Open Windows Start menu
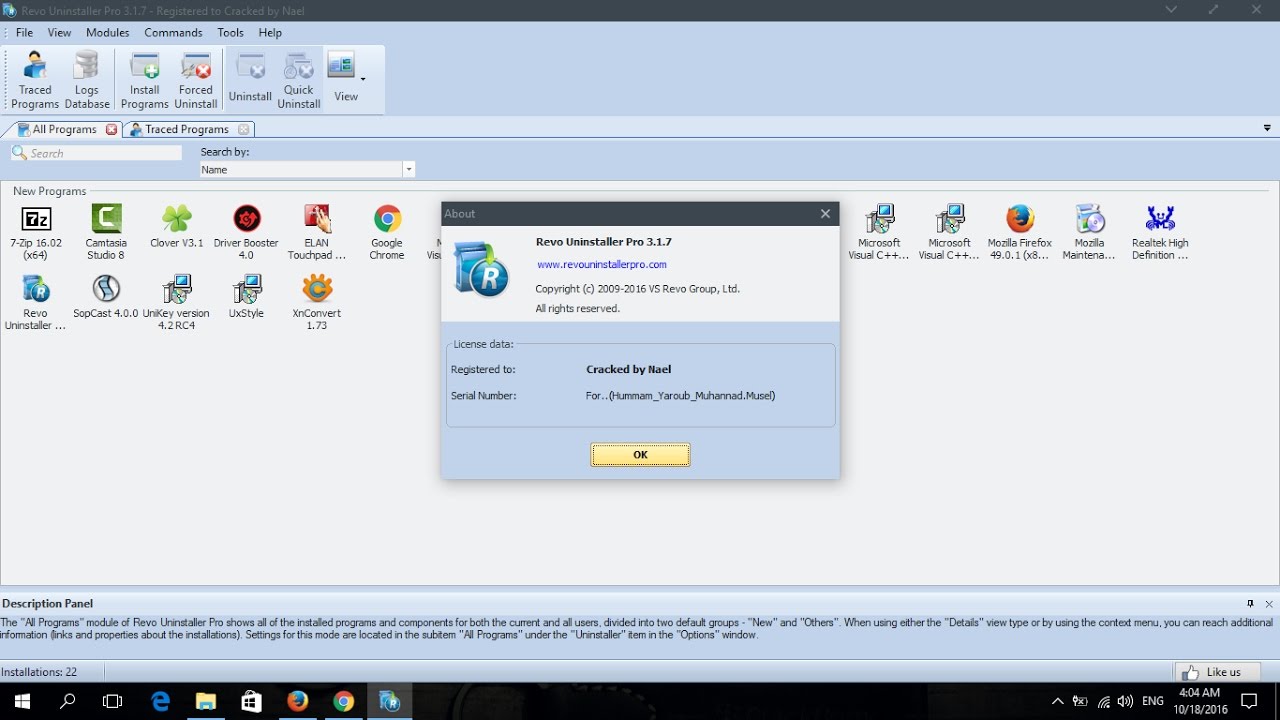 [21, 702]
